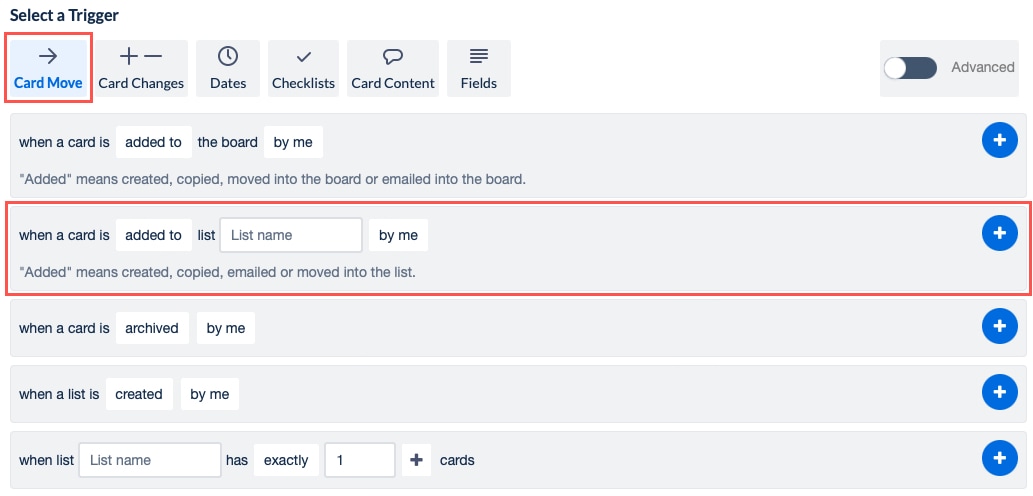
Task: Select the Card Move tab
Action: coord(49,69)
